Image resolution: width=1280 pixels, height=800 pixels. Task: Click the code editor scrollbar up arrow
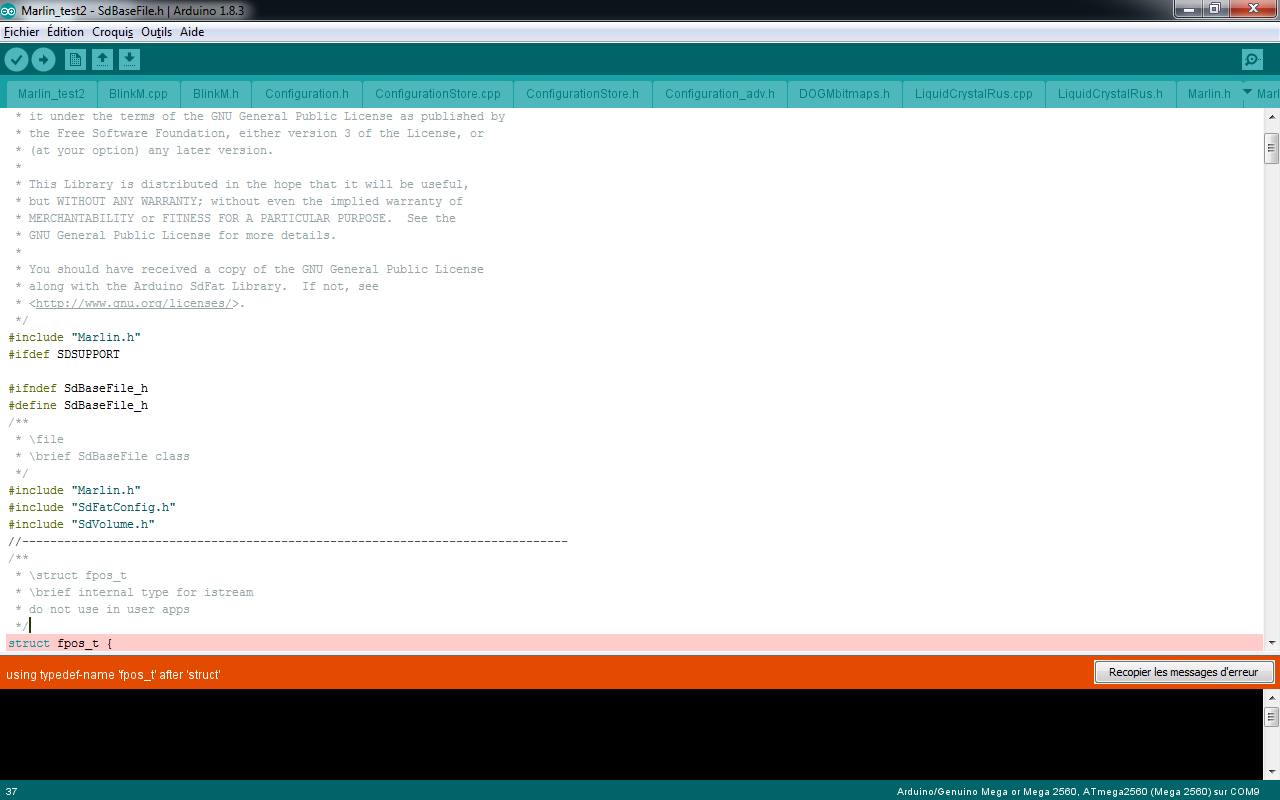[x=1271, y=116]
